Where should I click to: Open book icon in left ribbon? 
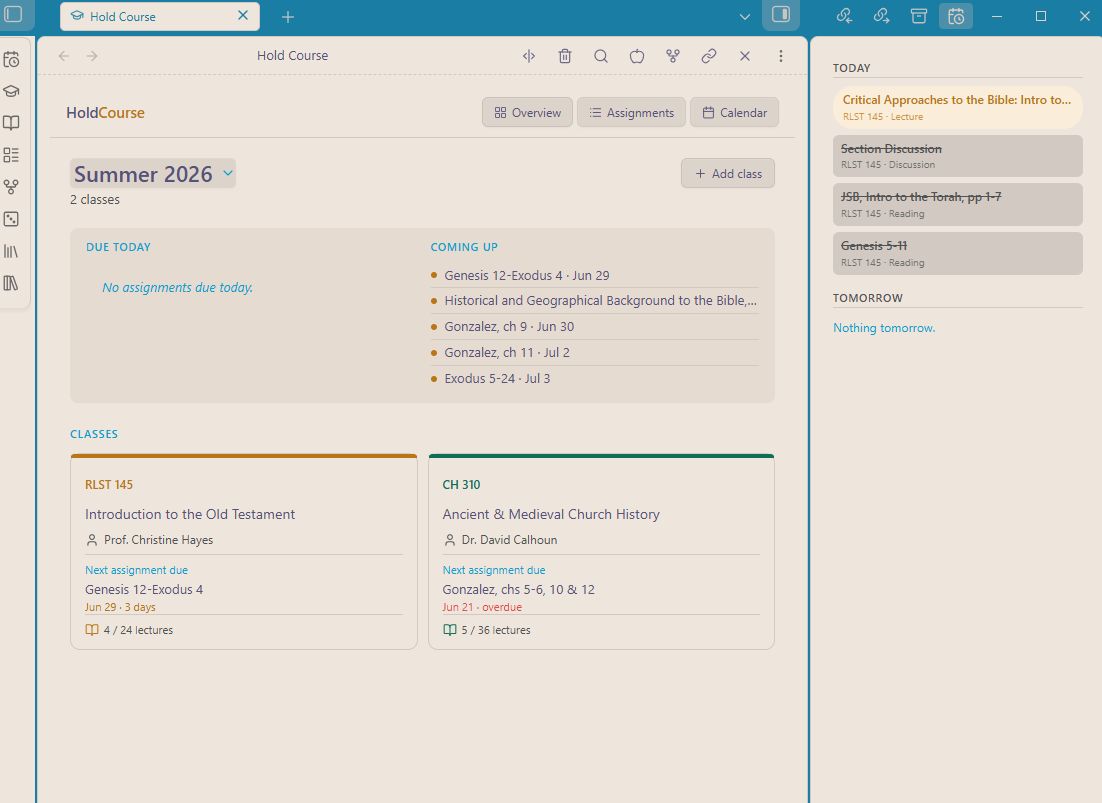pos(11,123)
